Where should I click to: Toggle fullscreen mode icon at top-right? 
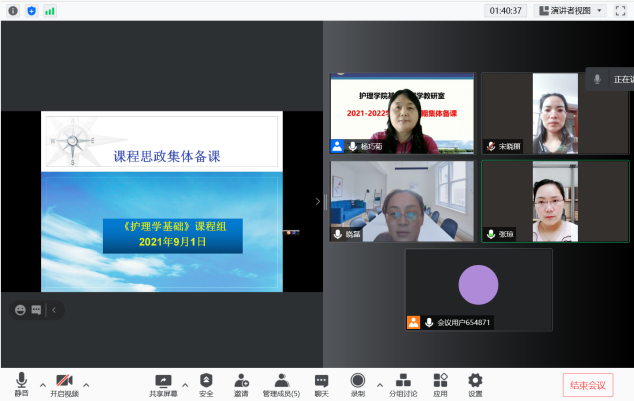tap(621, 10)
